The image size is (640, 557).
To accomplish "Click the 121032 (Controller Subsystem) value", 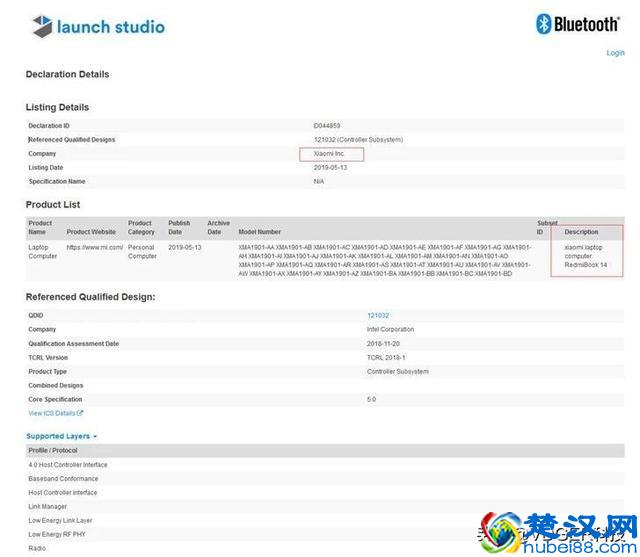I will coord(358,140).
